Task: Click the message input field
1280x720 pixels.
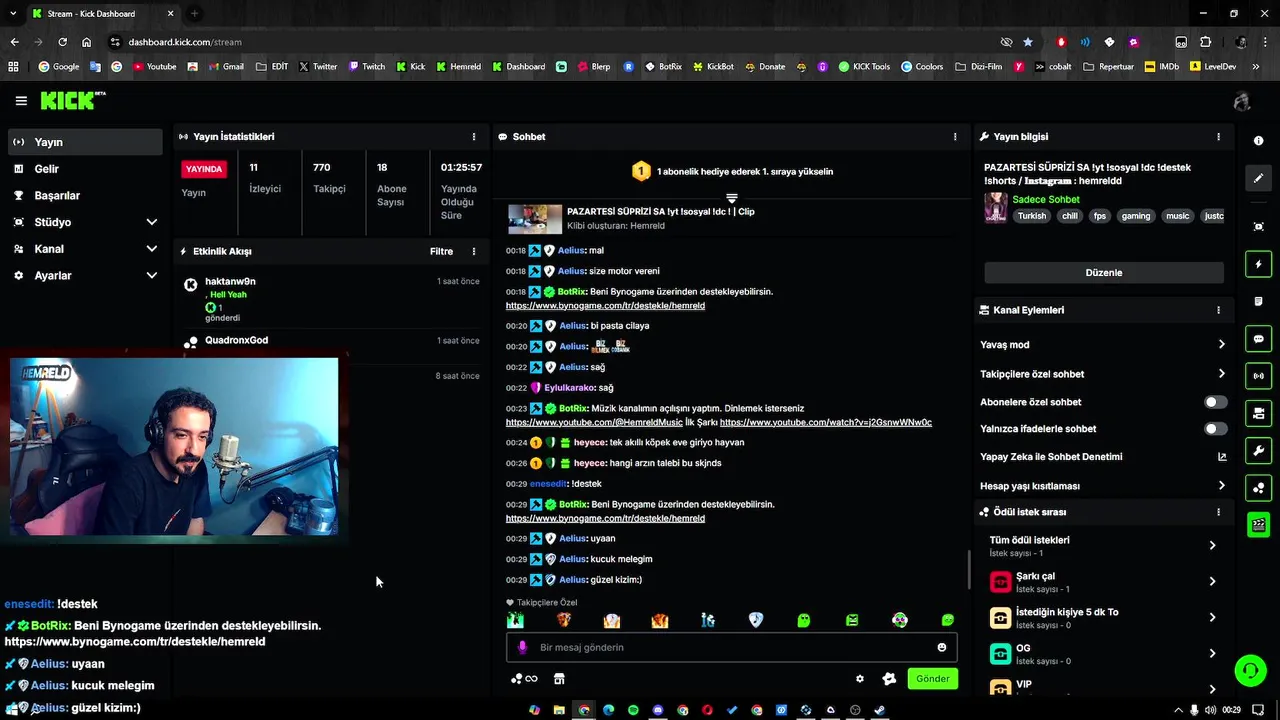Action: (x=732, y=647)
